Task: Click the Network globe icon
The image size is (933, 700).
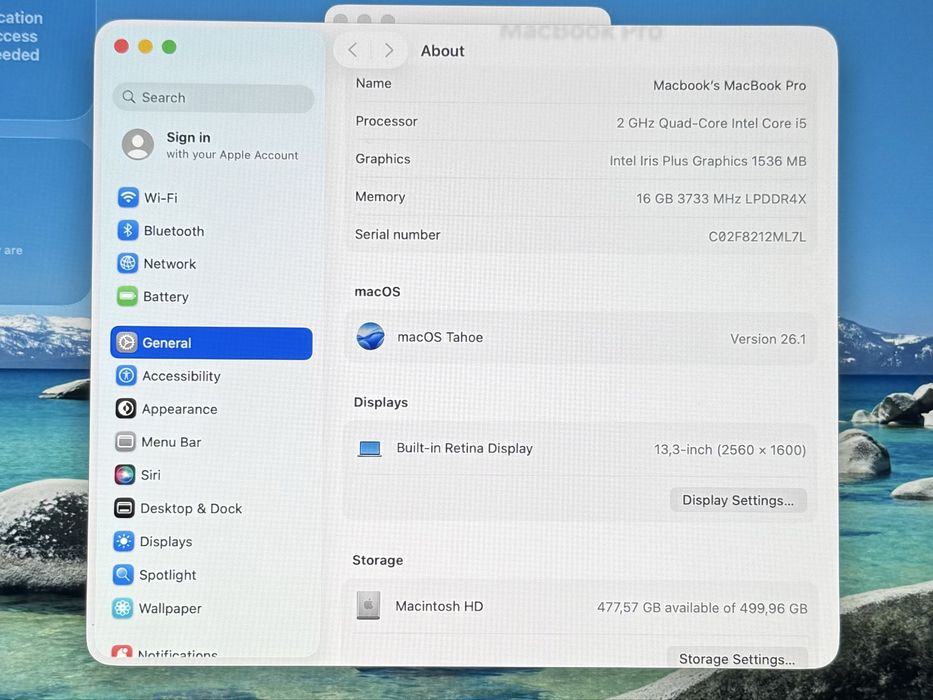Action: (127, 263)
